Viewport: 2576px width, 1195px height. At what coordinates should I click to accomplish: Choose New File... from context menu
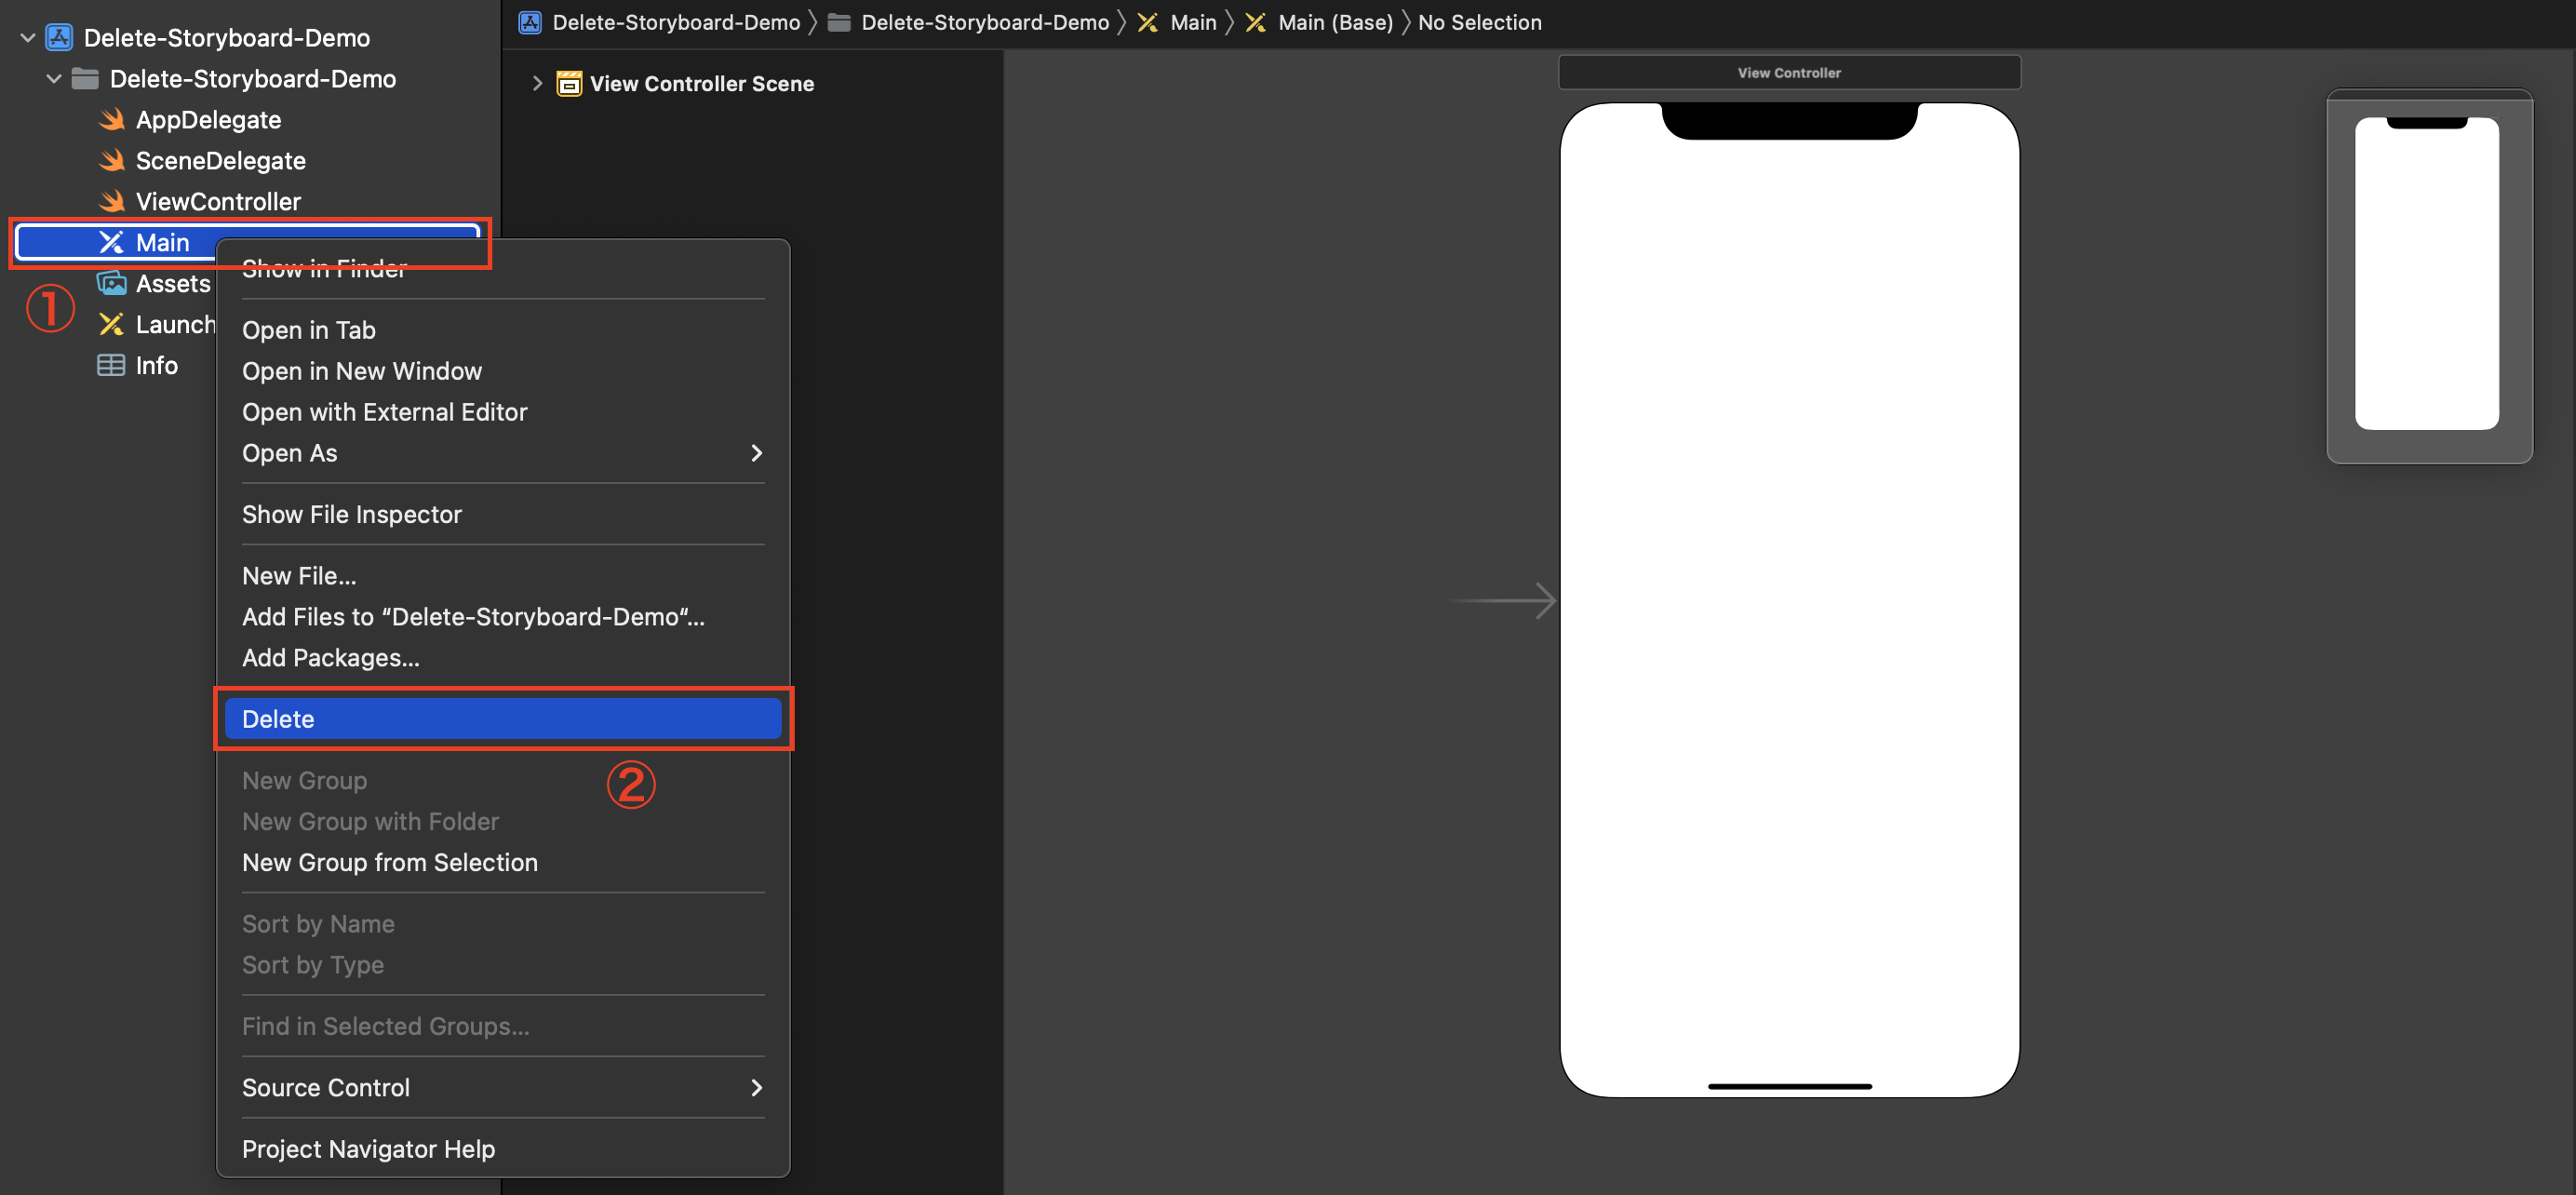pyautogui.click(x=503, y=577)
